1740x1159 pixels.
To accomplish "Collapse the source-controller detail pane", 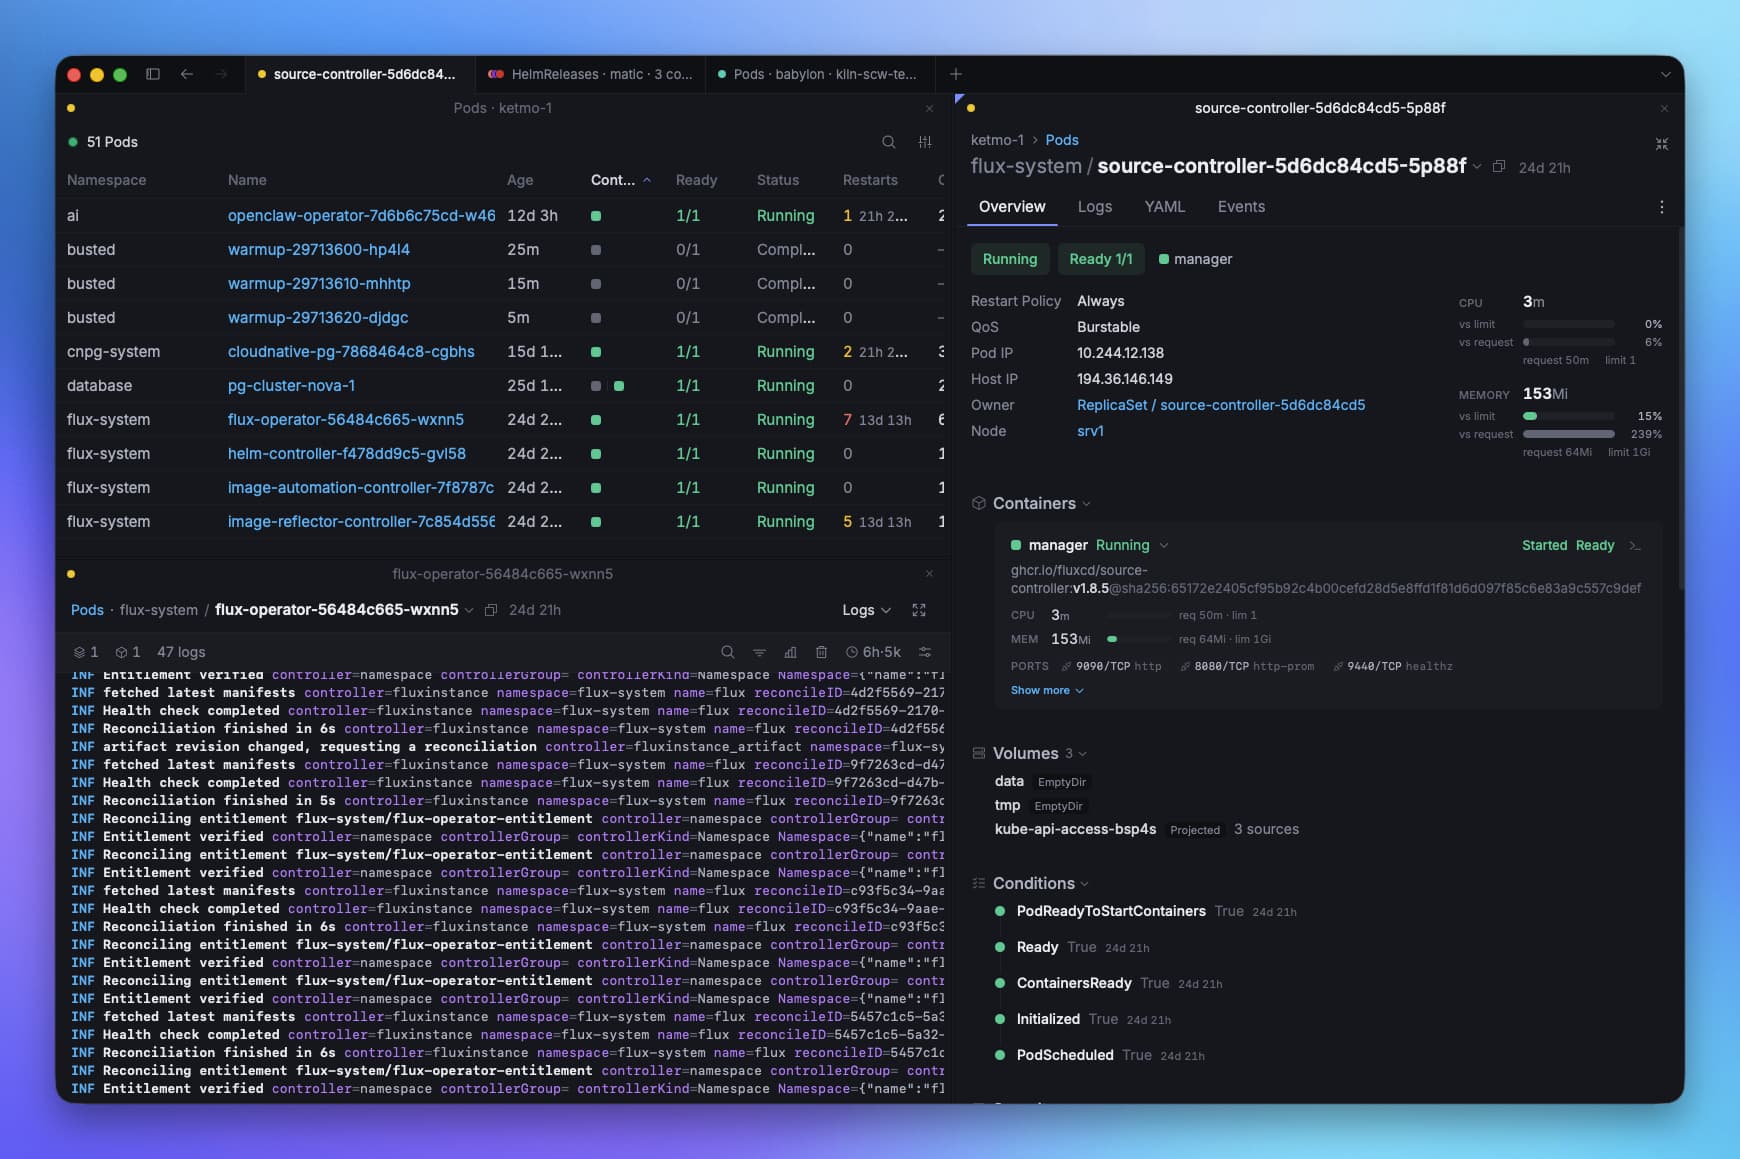I will click(1662, 144).
